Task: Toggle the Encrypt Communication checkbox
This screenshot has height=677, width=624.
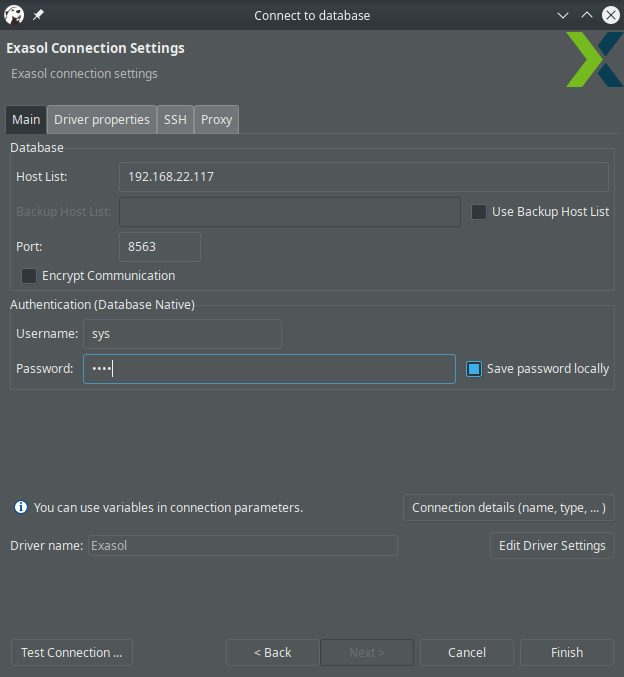Action: (29, 276)
